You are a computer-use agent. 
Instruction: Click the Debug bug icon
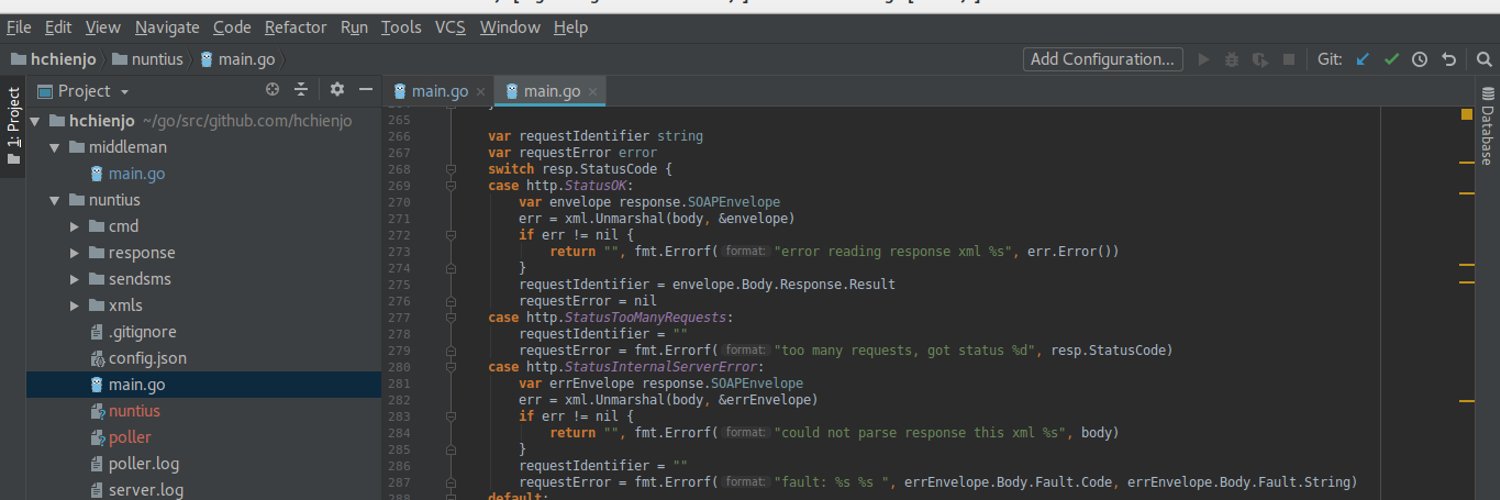click(1232, 59)
